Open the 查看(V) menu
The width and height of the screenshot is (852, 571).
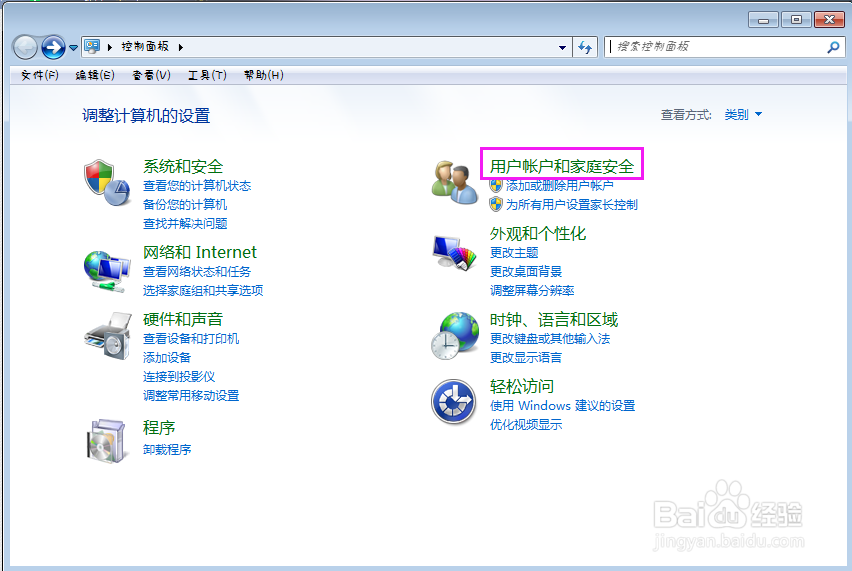pyautogui.click(x=151, y=75)
